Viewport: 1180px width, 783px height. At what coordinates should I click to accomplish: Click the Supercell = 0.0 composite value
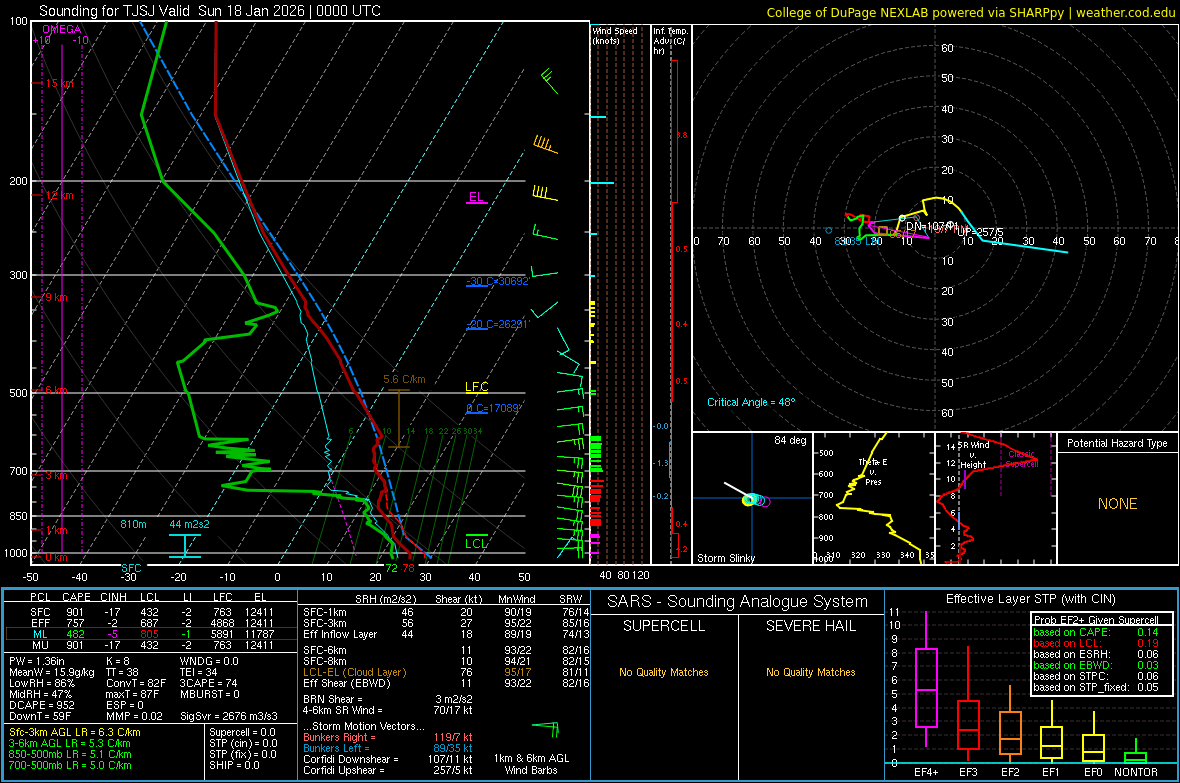[x=242, y=732]
